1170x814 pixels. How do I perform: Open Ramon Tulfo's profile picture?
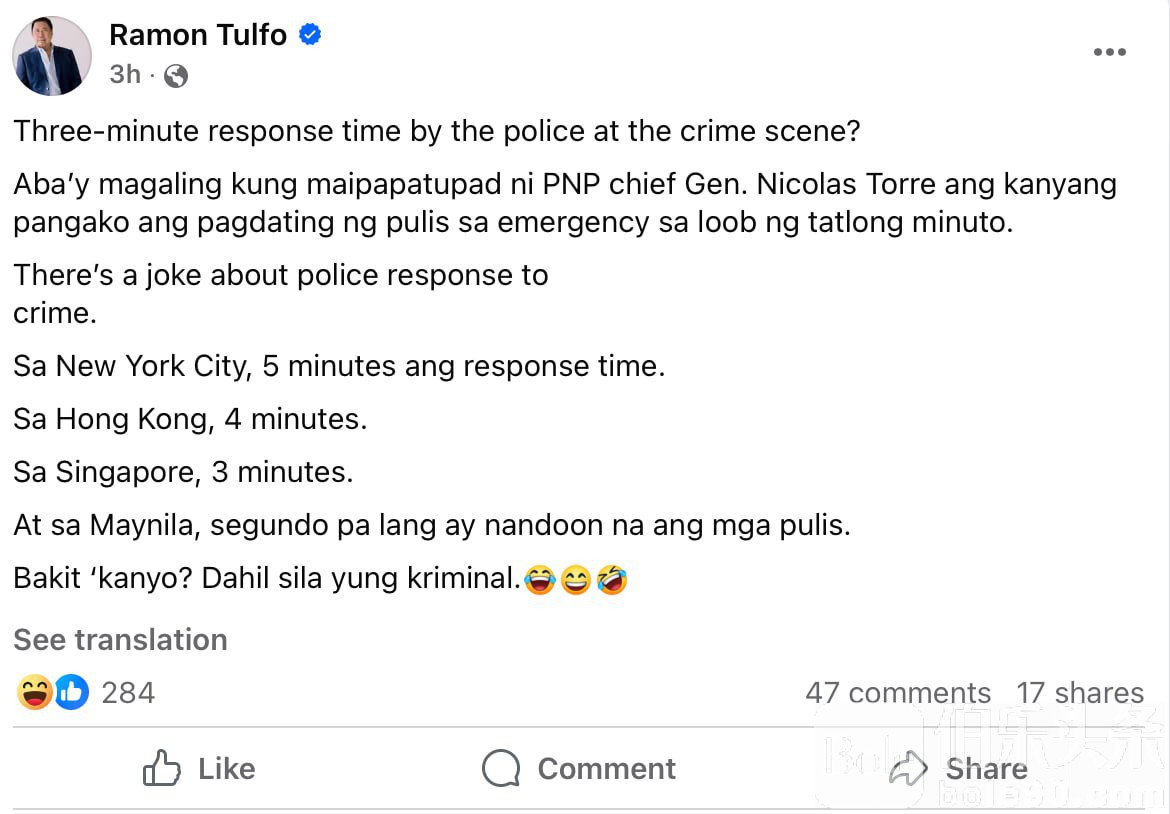[x=52, y=56]
